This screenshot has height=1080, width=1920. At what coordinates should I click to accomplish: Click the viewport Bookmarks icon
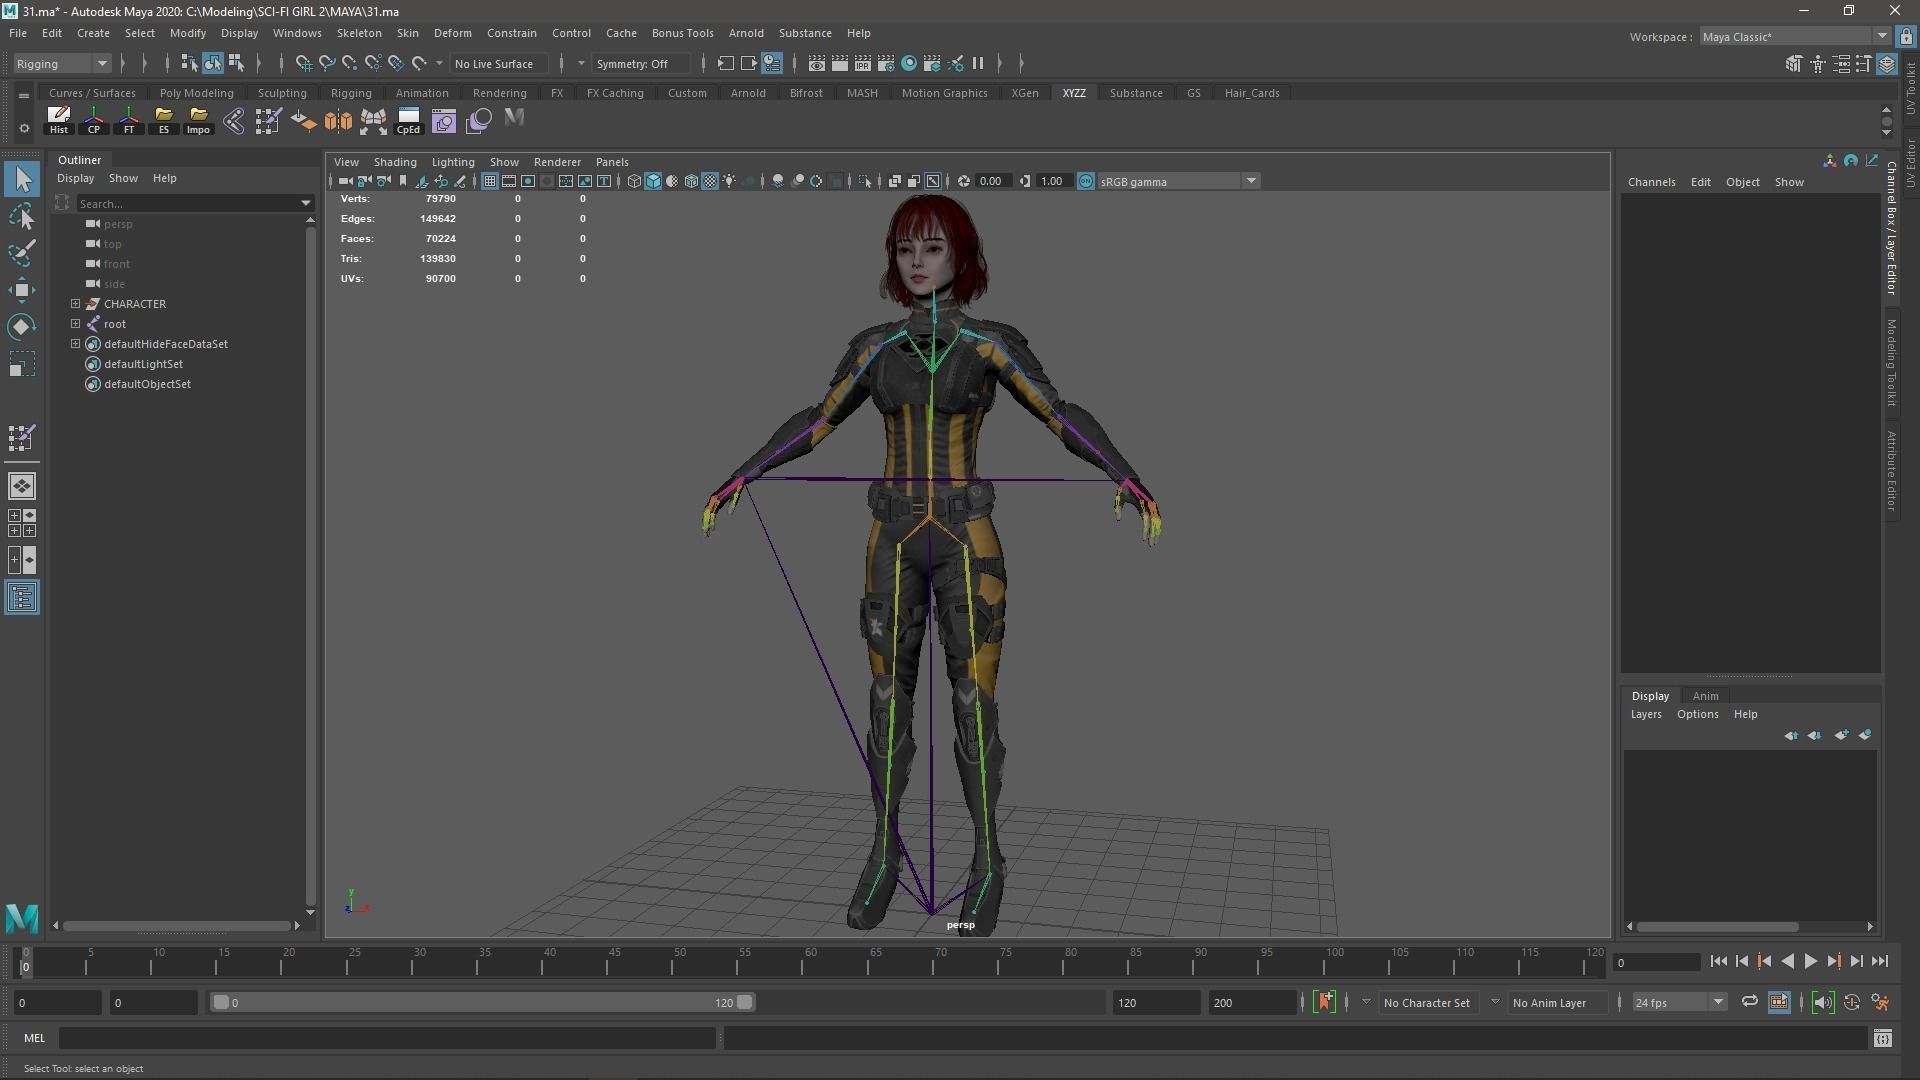(403, 181)
